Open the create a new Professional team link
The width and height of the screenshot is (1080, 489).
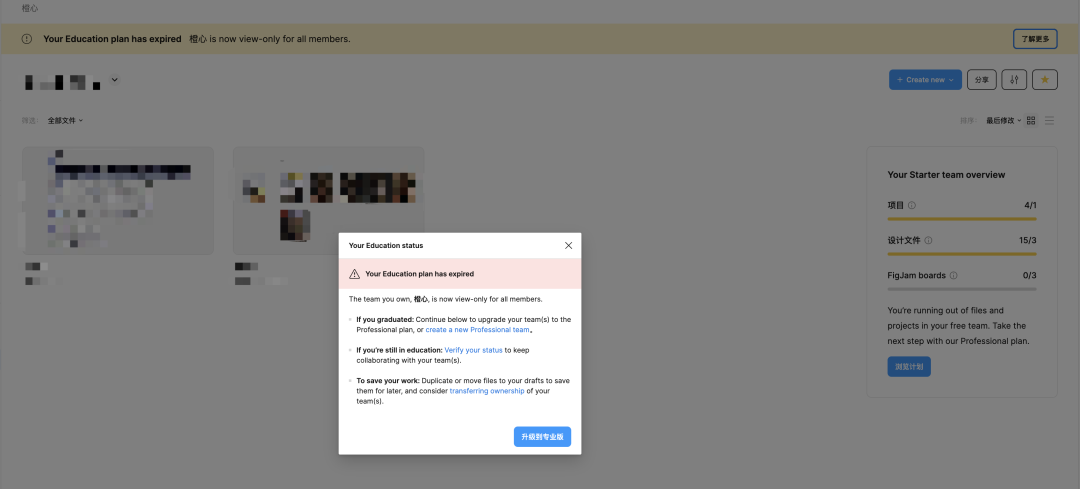[477, 330]
